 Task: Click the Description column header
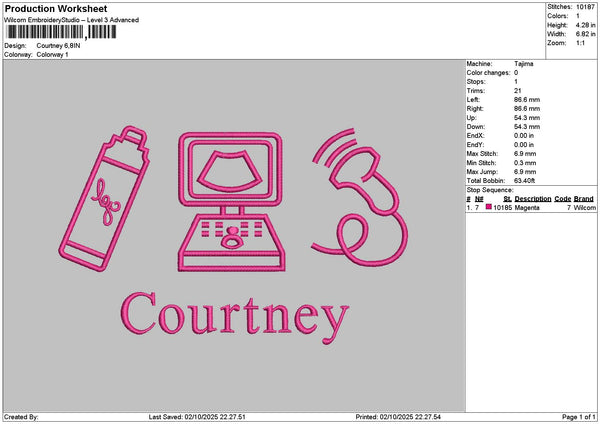[x=532, y=199]
